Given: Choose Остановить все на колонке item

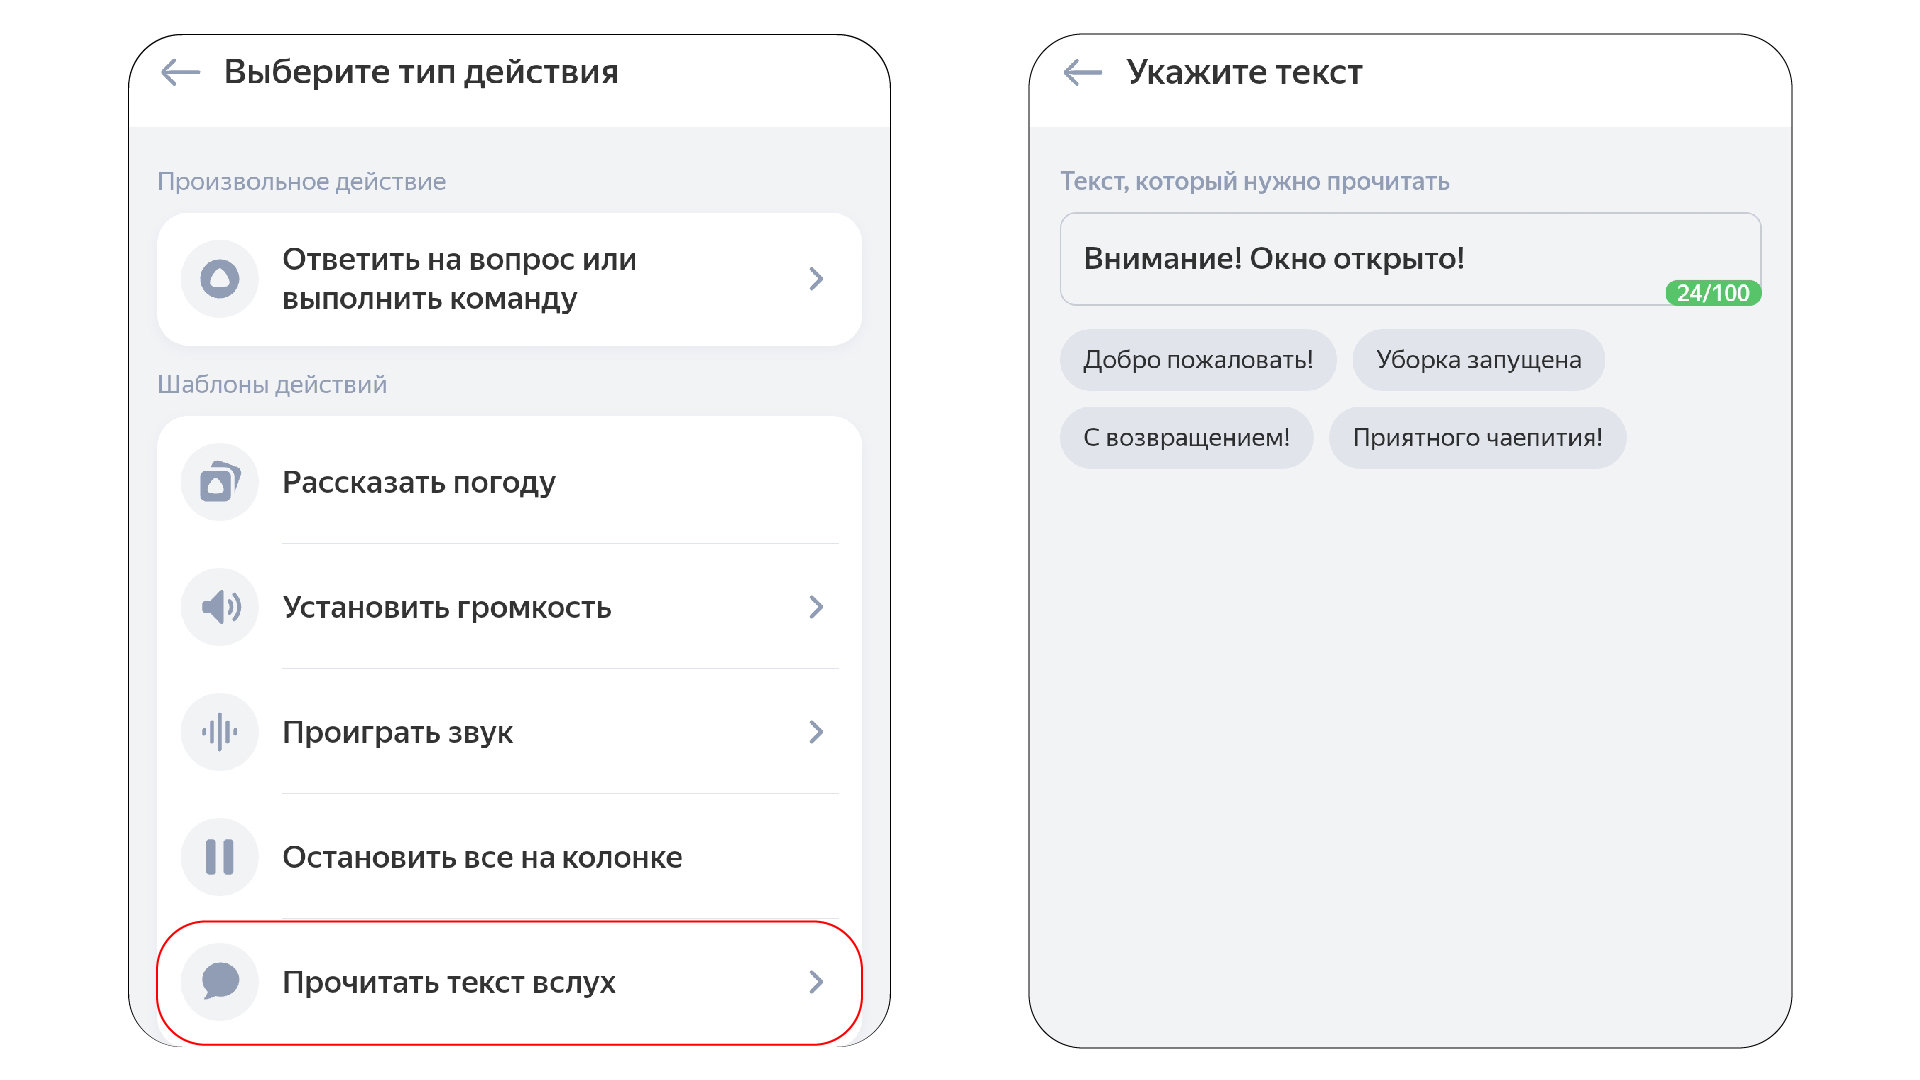Looking at the screenshot, I should 482,857.
